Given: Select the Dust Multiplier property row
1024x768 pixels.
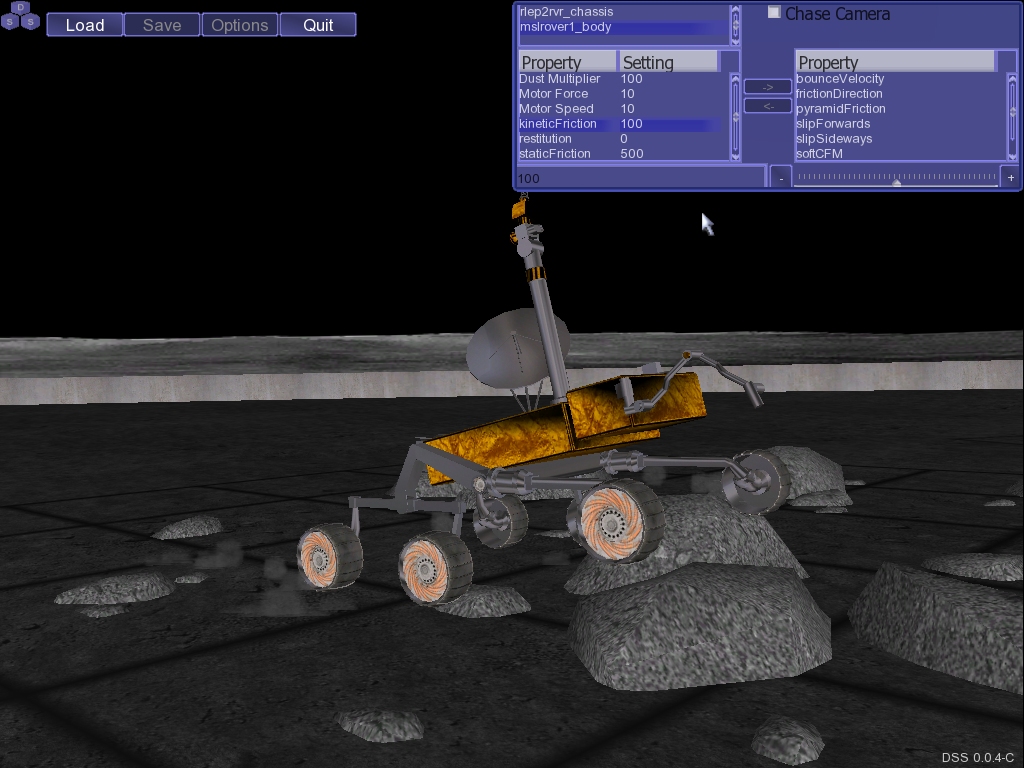Looking at the screenshot, I should tap(620, 78).
